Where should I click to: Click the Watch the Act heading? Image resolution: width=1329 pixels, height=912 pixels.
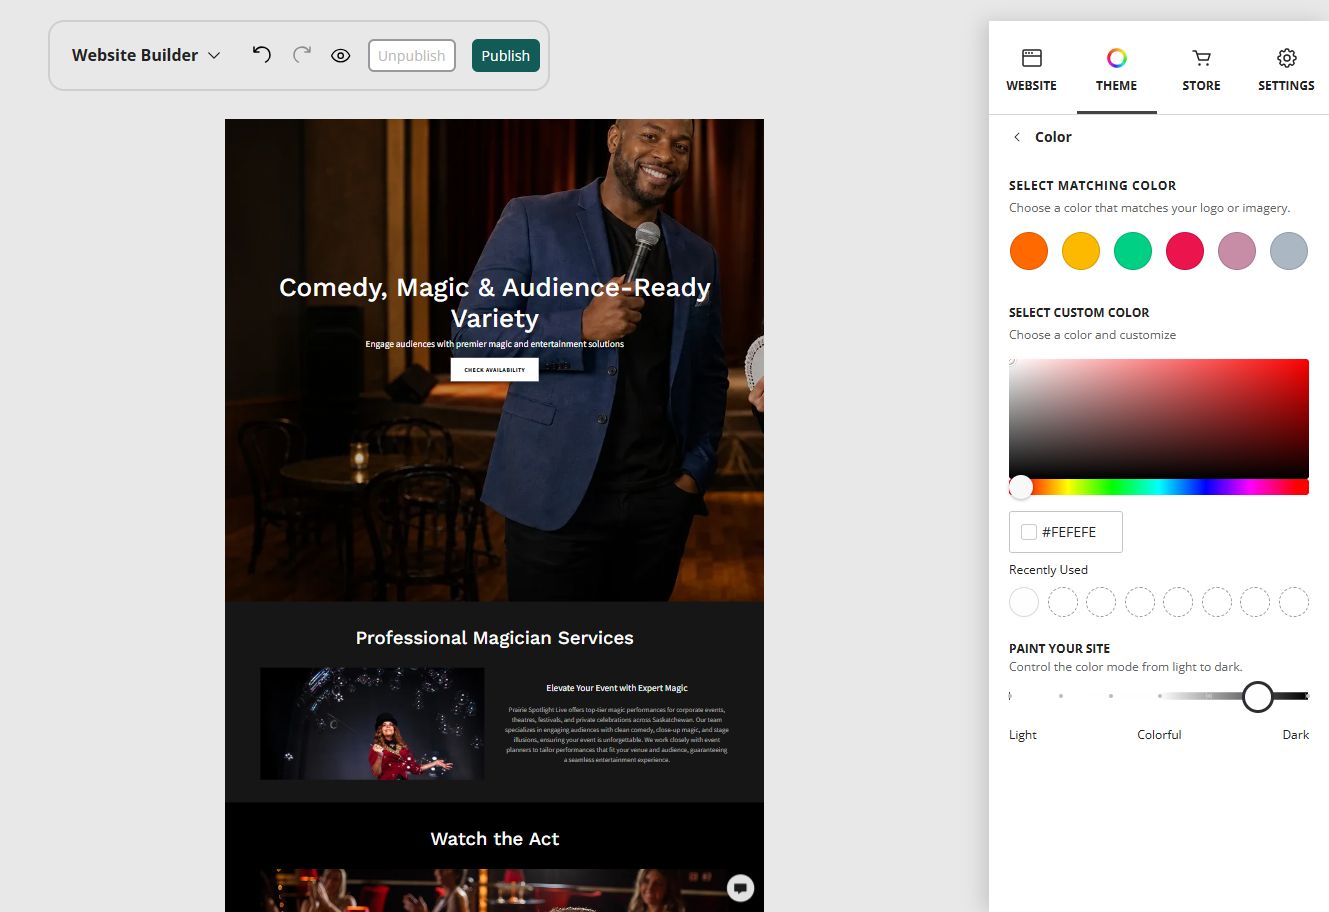coord(495,839)
